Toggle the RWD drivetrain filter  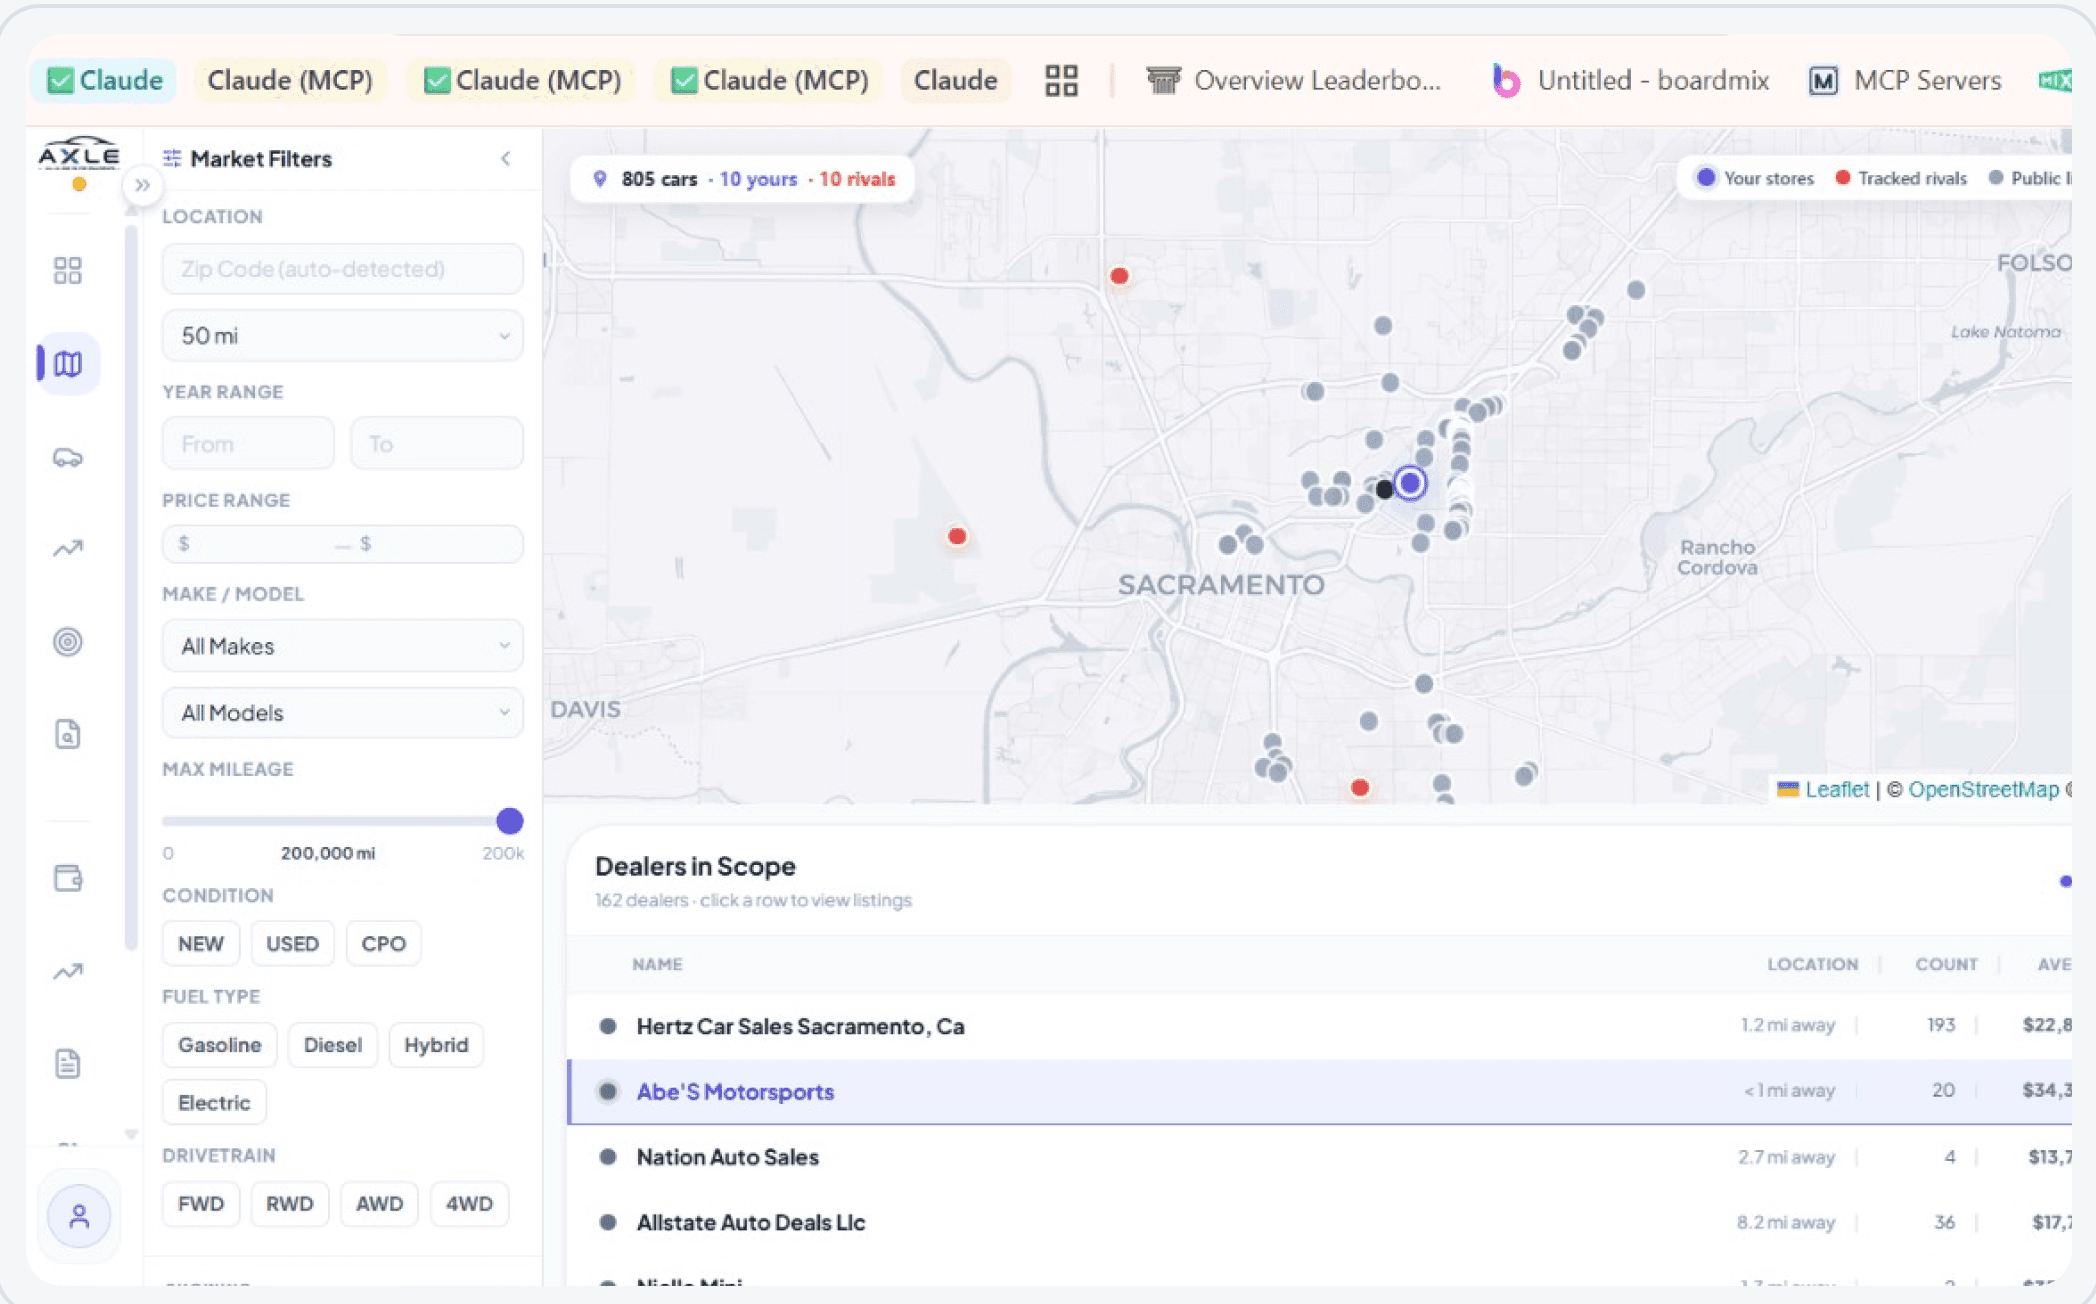[290, 1204]
